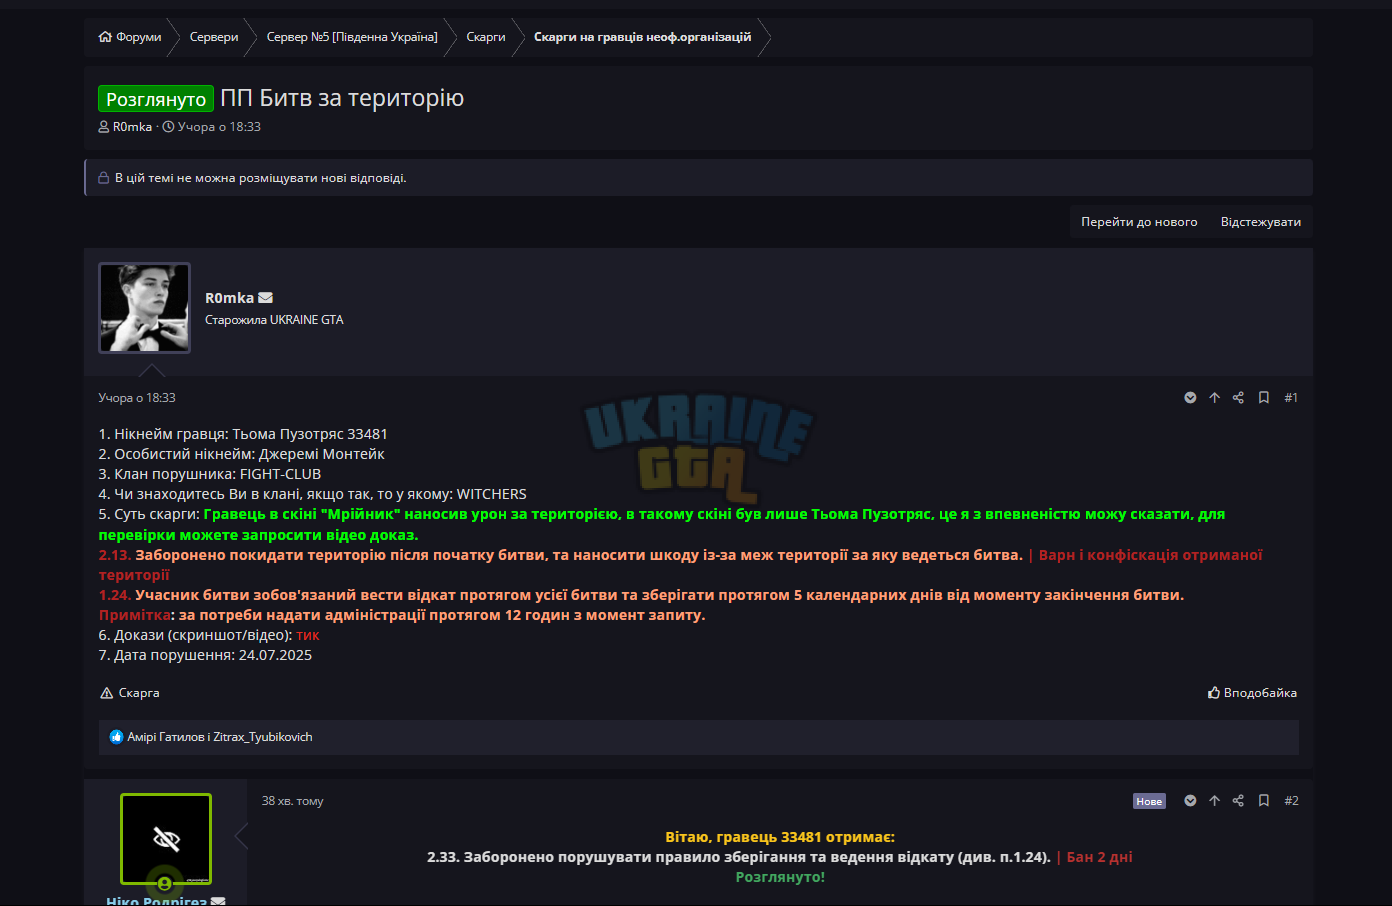
Task: Click the home icon in the Форуми breadcrumb
Action: (105, 37)
